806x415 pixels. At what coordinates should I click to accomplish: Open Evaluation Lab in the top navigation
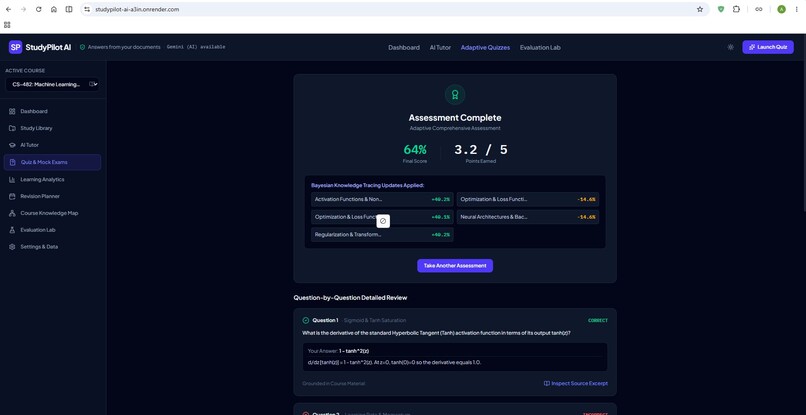pyautogui.click(x=540, y=47)
